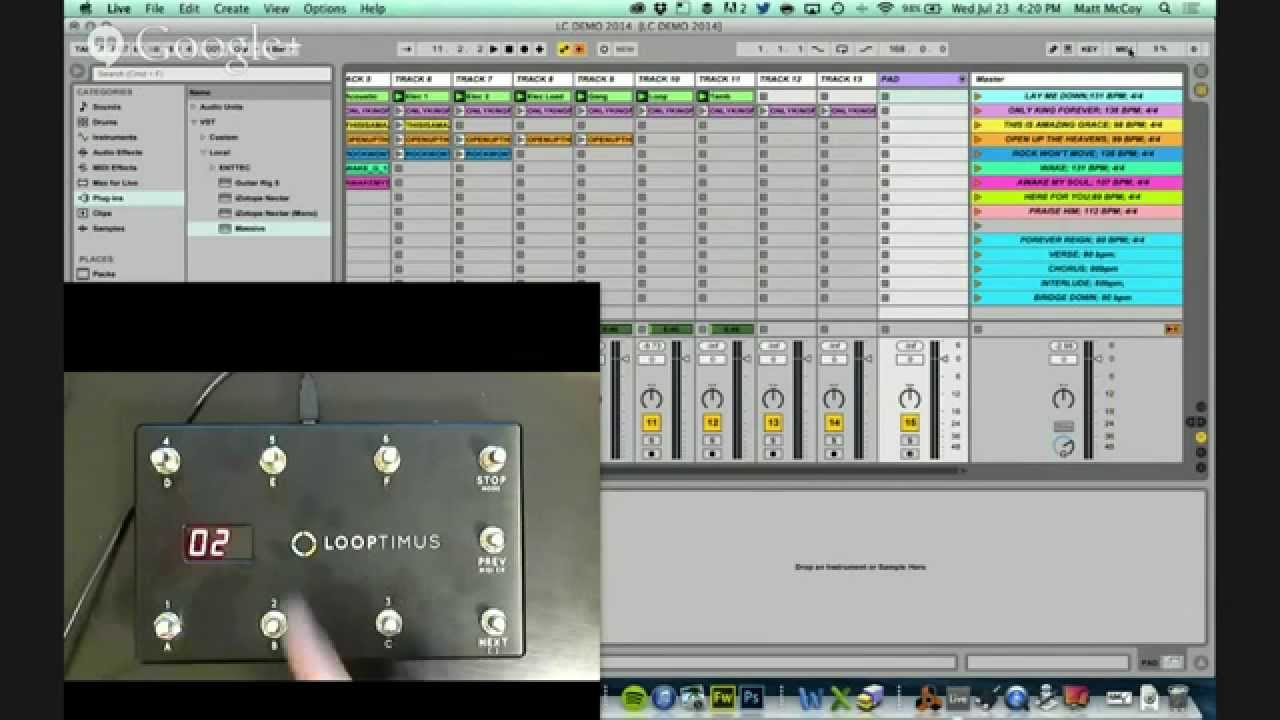Launch the Gang clip
This screenshot has height=720, width=1280.
tap(581, 97)
